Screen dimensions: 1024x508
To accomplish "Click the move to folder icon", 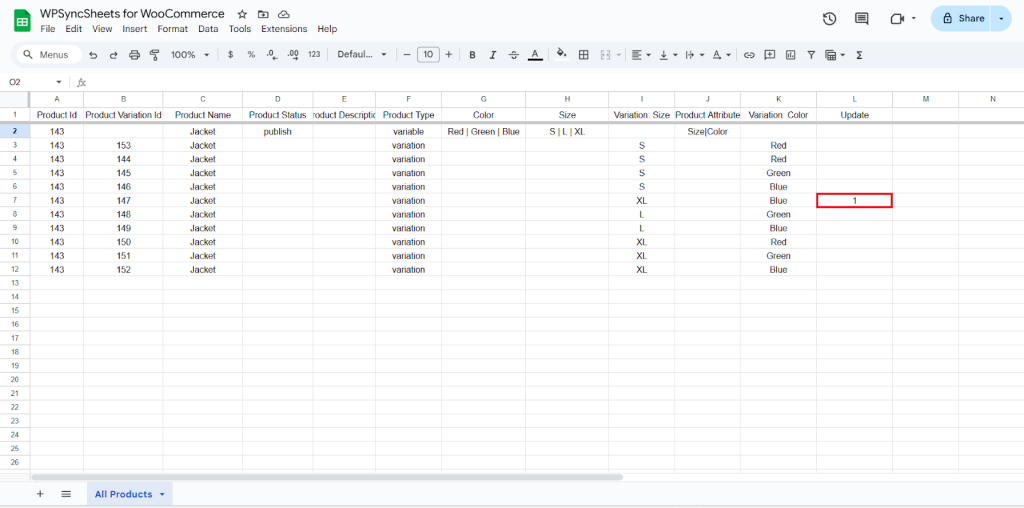I will 263,14.
